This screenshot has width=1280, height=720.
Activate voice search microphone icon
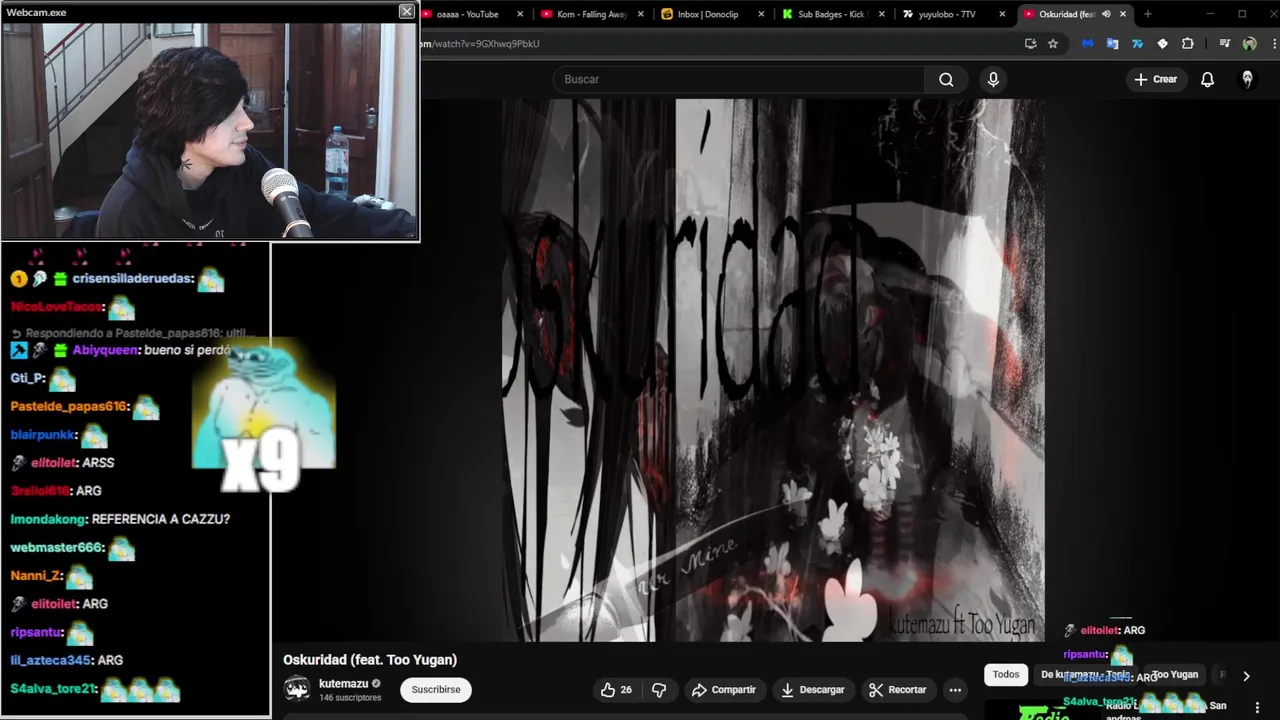pyautogui.click(x=993, y=80)
